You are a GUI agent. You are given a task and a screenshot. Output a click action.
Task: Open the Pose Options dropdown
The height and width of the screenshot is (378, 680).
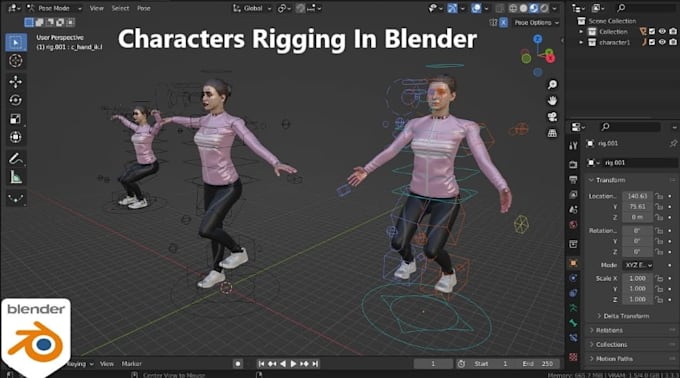(536, 23)
